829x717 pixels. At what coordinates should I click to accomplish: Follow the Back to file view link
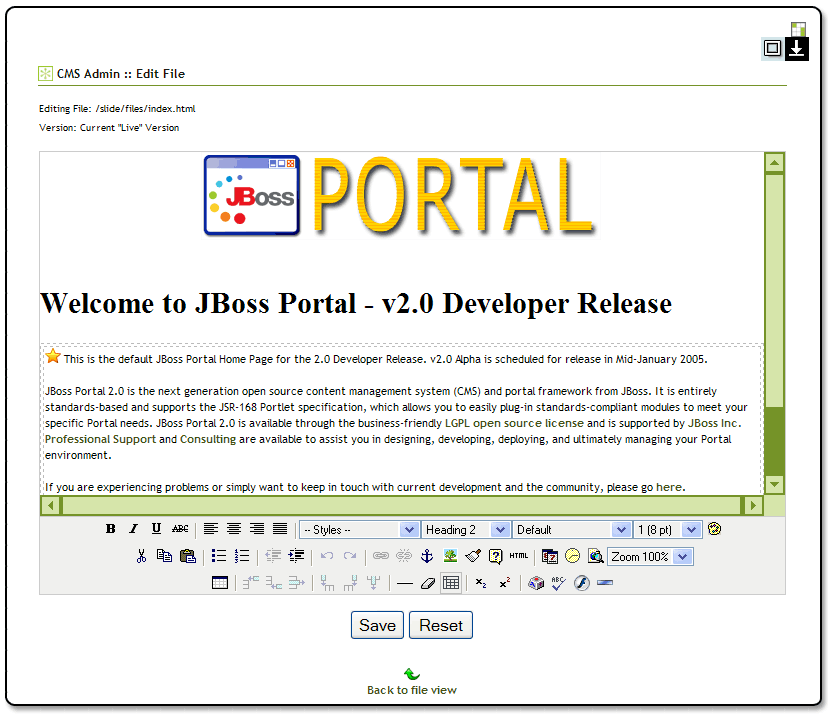[412, 690]
